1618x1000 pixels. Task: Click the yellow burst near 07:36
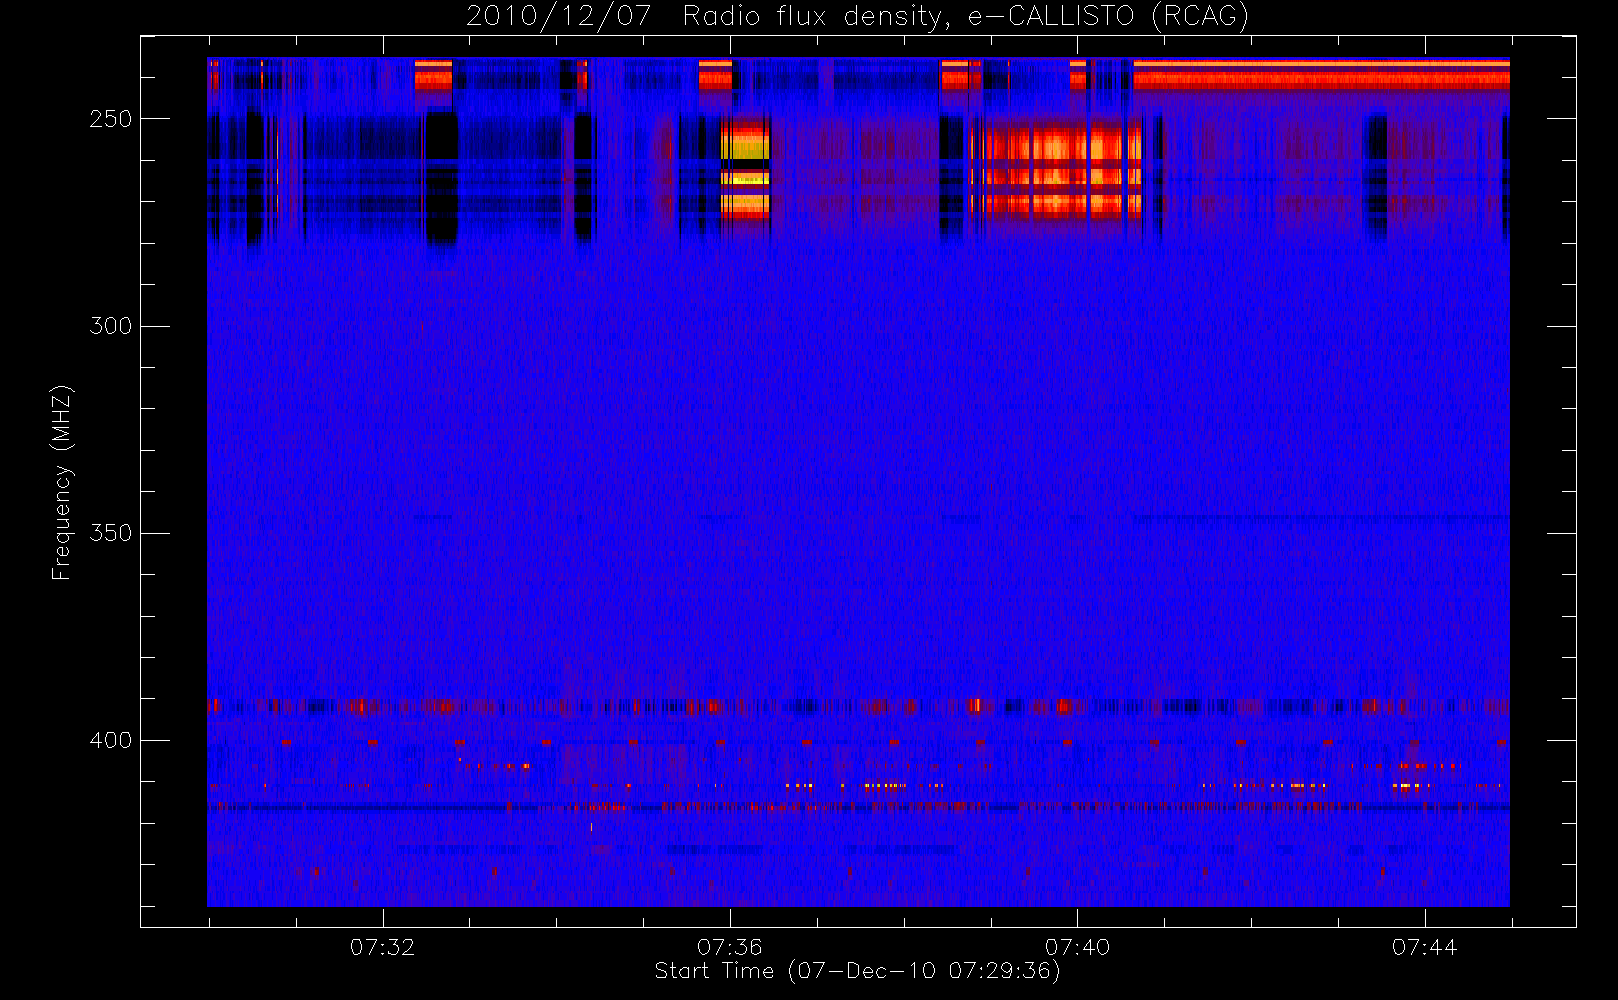click(x=746, y=168)
